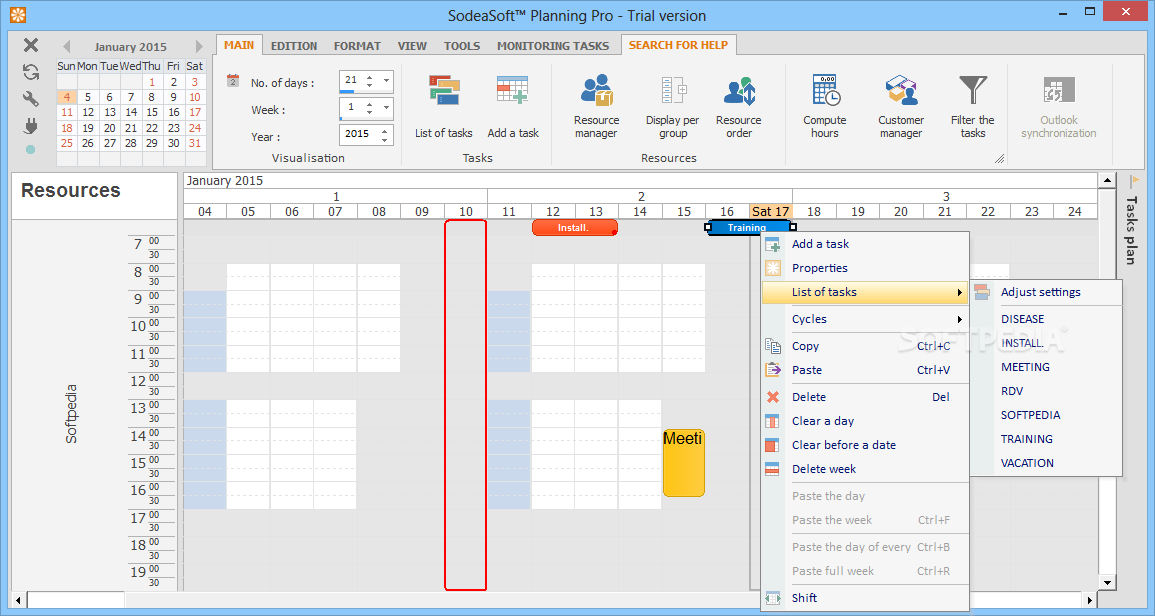
Task: Click the Copy icon in context menu
Action: (x=773, y=346)
